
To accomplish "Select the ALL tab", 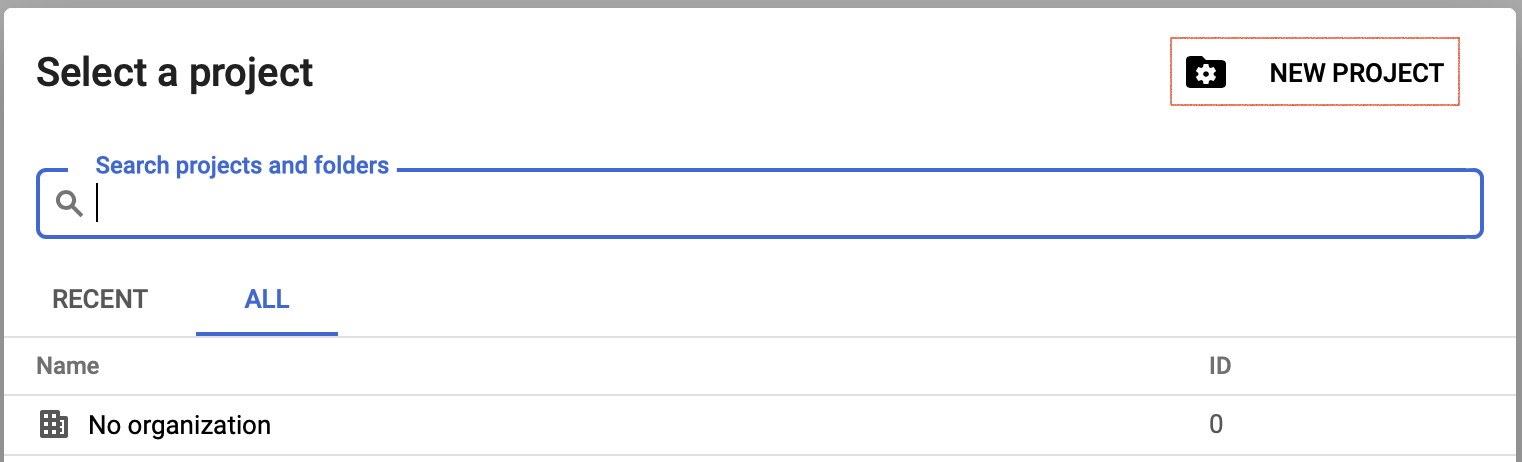I will 267,299.
